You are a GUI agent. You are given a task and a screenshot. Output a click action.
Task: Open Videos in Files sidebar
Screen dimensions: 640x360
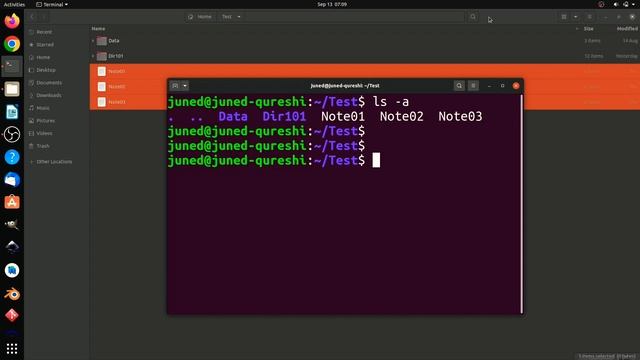coord(44,133)
